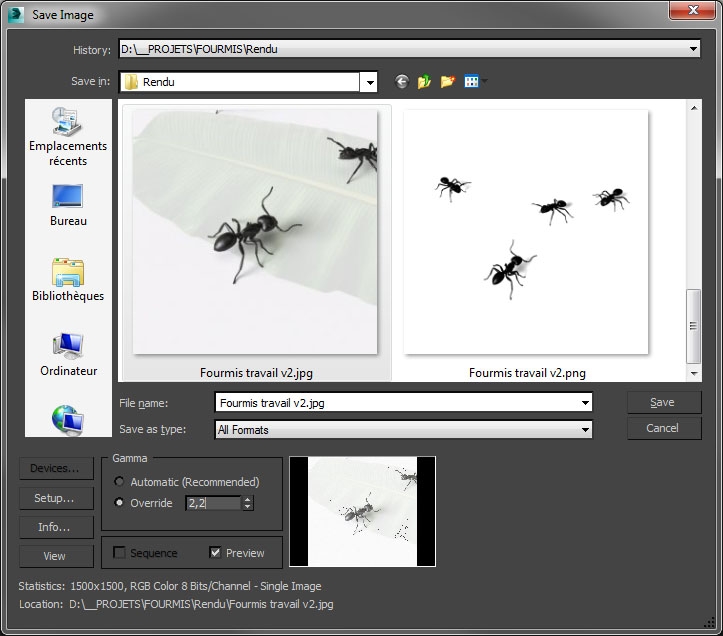Click the preview image of the ant
Image resolution: width=723 pixels, height=636 pixels.
[x=362, y=511]
